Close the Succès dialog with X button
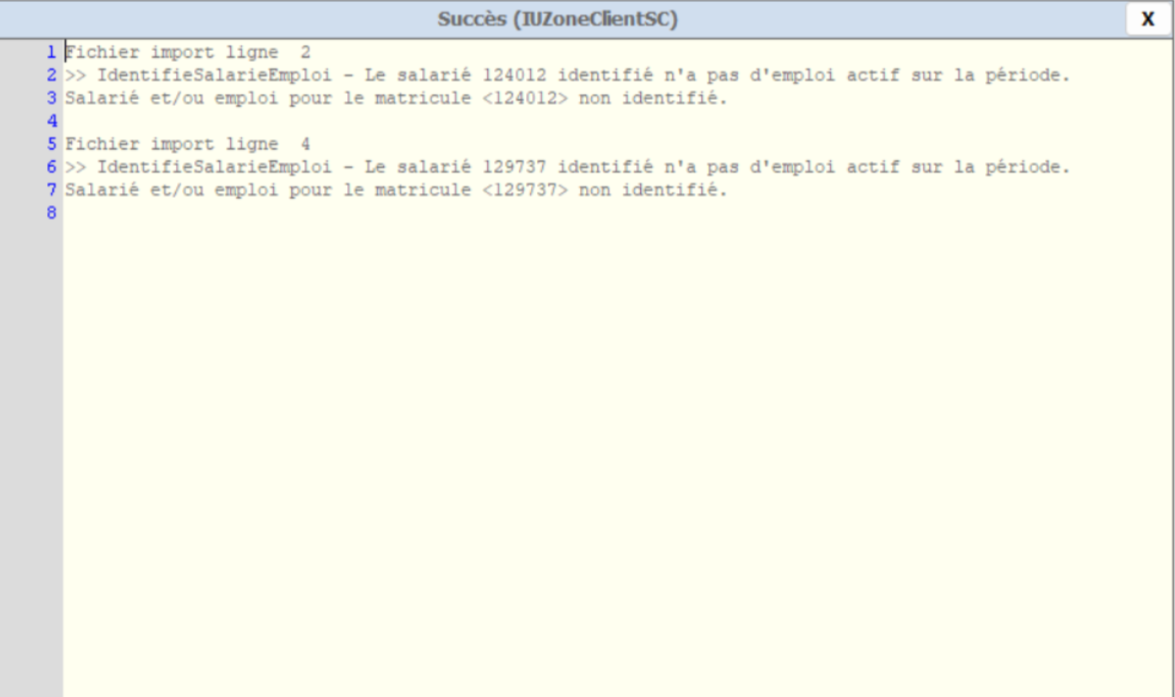This screenshot has width=1175, height=697. pos(1147,19)
